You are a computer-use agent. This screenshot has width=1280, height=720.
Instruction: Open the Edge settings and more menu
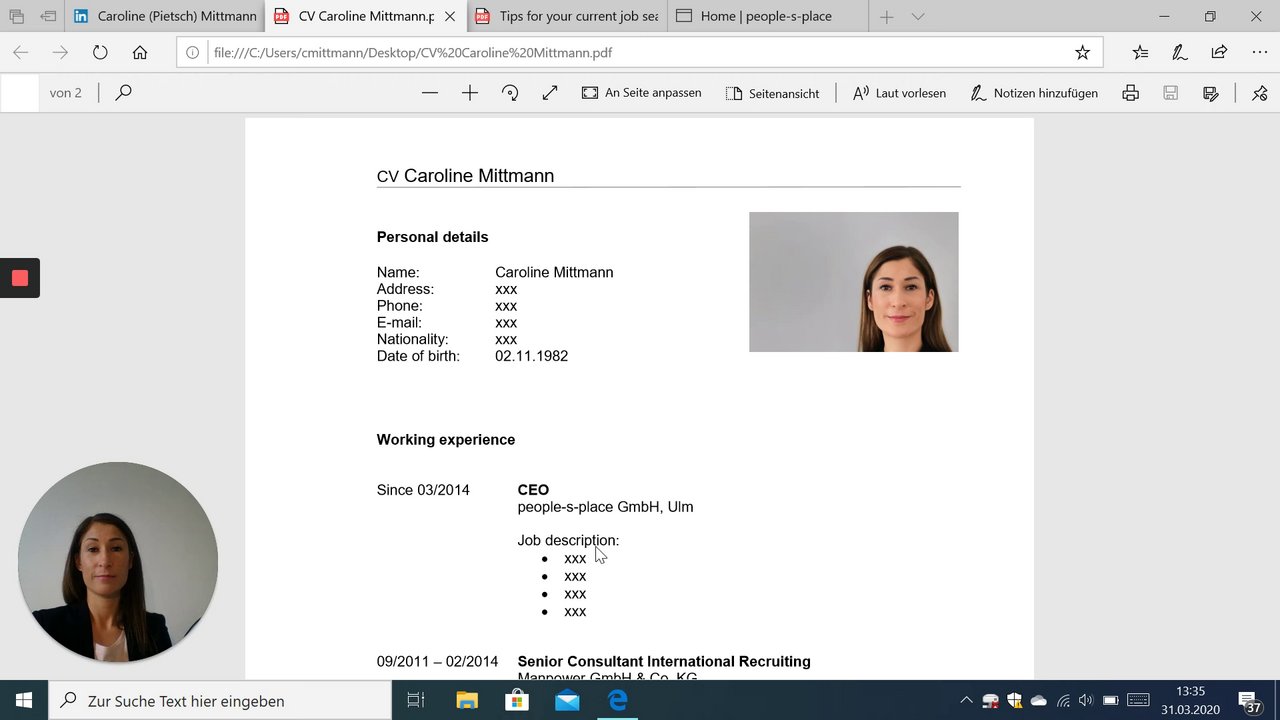point(1259,52)
